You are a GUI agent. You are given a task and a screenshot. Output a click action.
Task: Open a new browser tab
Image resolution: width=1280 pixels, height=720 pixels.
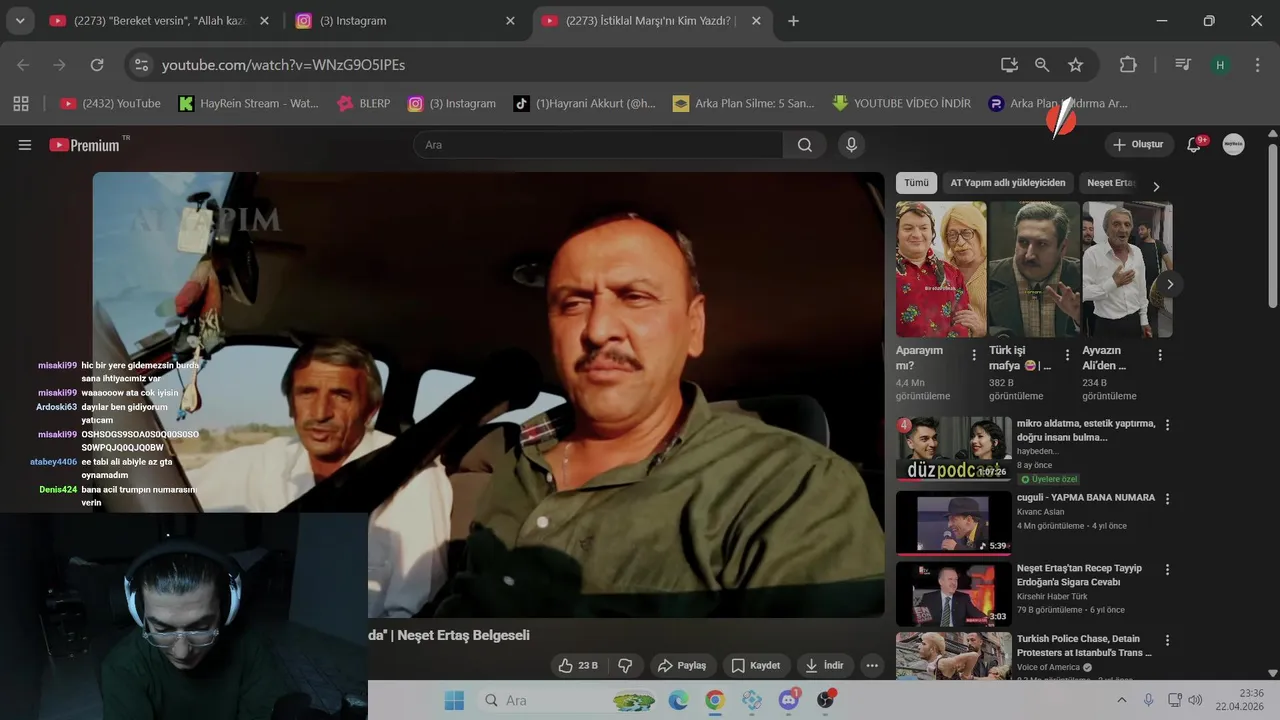793,21
